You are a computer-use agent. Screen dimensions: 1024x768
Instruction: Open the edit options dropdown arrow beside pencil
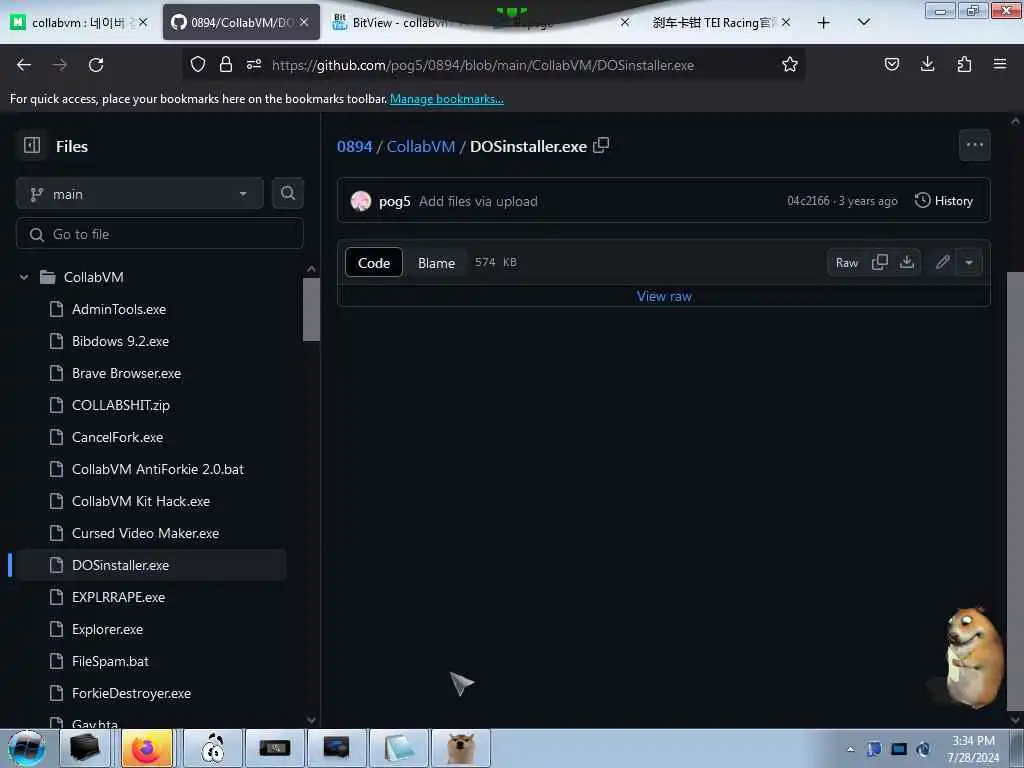tap(969, 263)
